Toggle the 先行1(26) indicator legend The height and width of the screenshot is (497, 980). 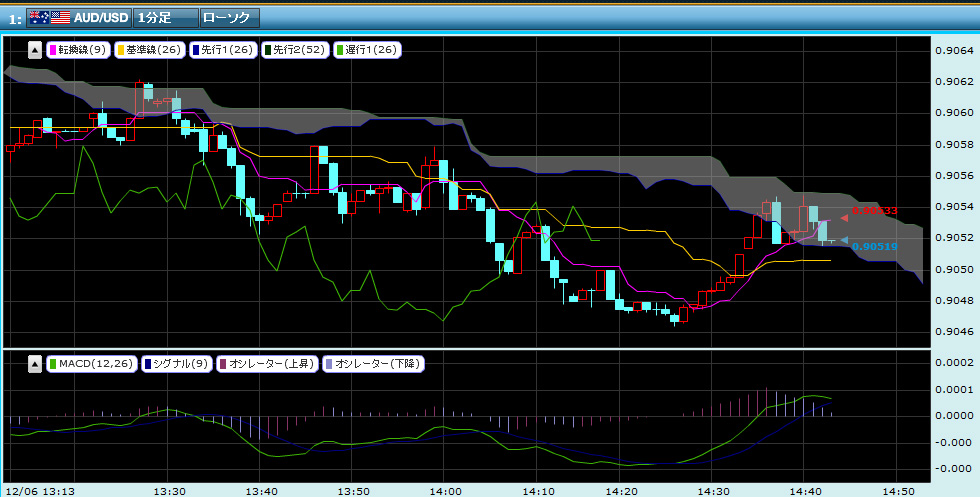(x=224, y=50)
